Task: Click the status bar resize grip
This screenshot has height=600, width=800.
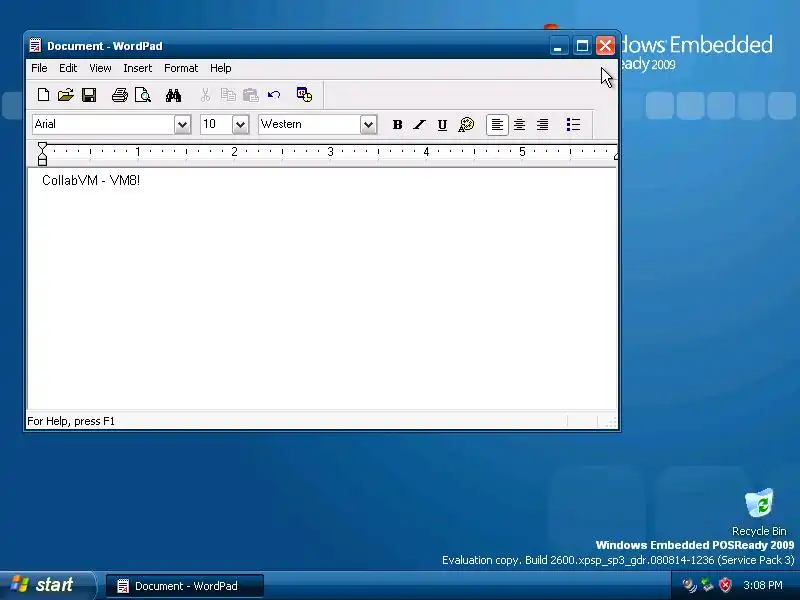Action: point(611,422)
